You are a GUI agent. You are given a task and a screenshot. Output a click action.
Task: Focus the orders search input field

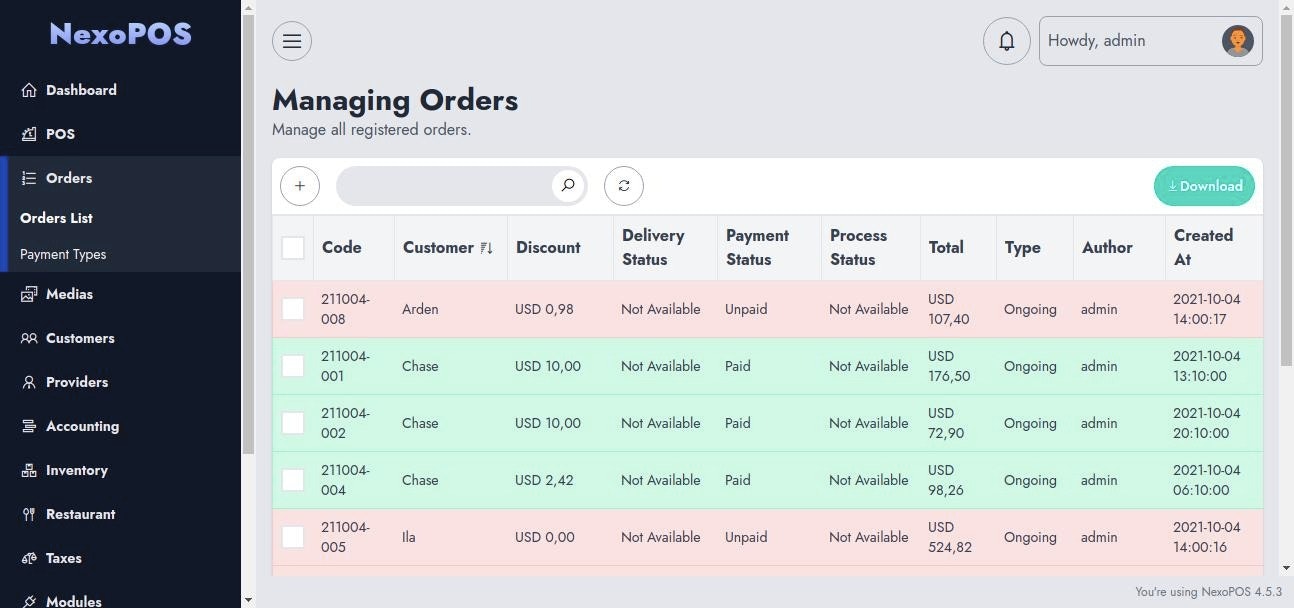click(445, 186)
